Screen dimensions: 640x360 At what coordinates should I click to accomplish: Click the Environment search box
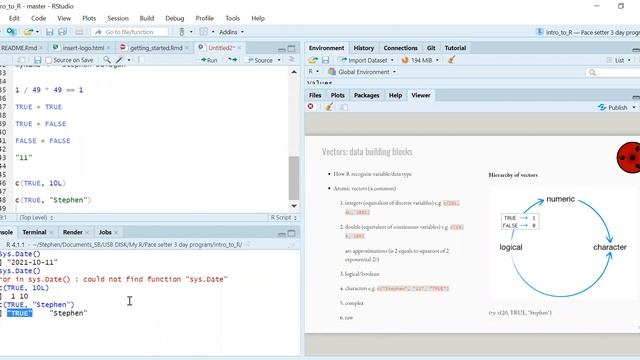(x=613, y=72)
